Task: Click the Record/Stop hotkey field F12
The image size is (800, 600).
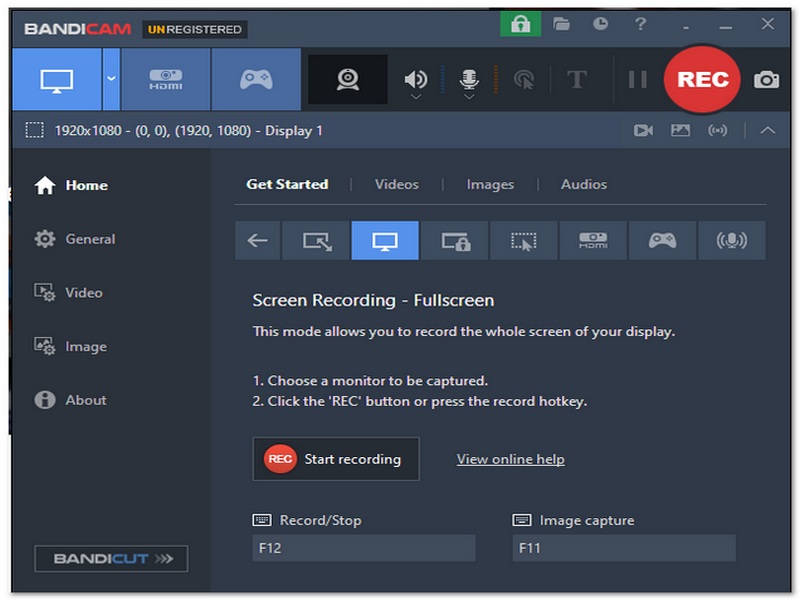Action: 364,548
